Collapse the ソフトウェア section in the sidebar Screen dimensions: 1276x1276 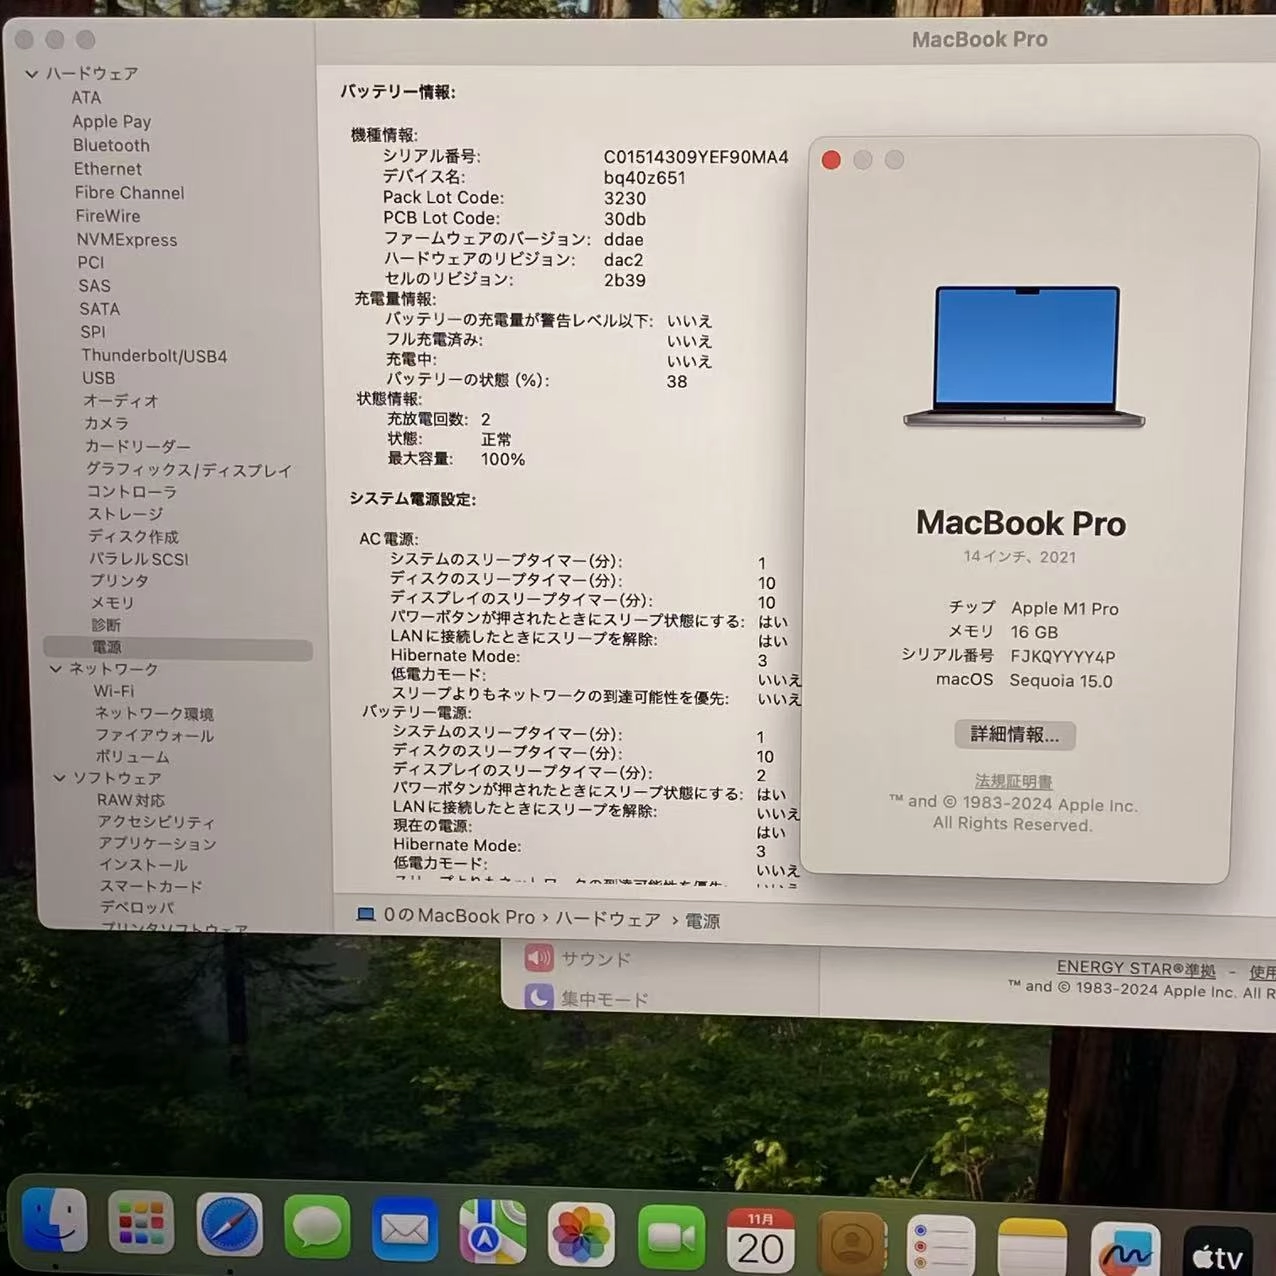60,777
